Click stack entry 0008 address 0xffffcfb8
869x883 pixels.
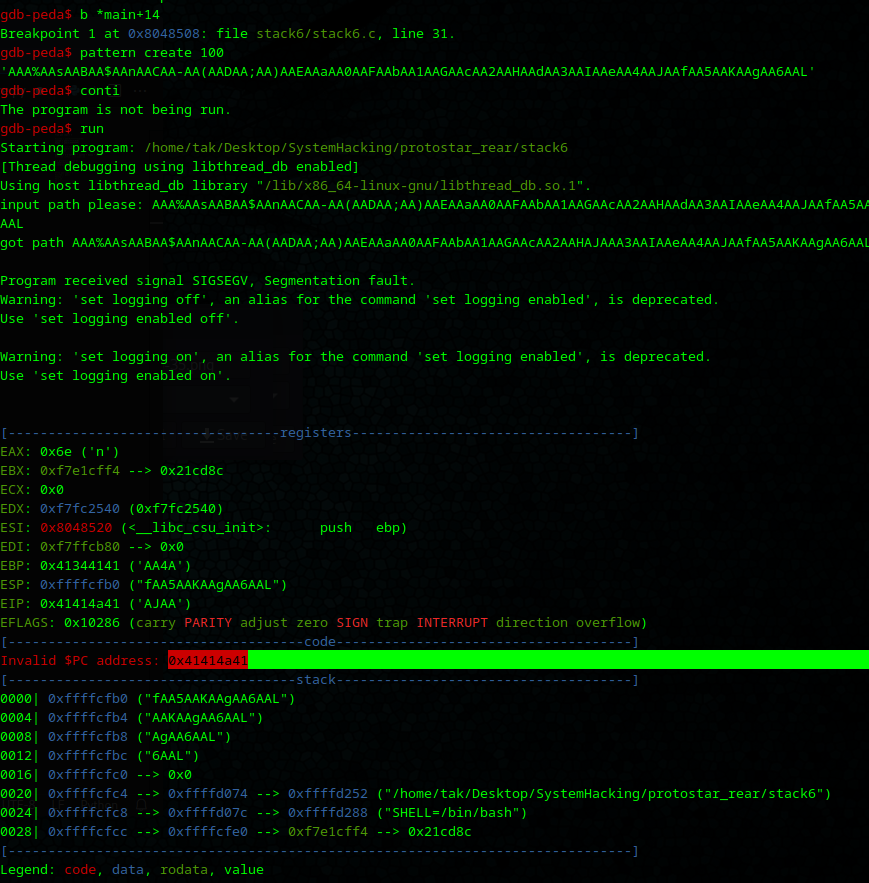point(88,737)
